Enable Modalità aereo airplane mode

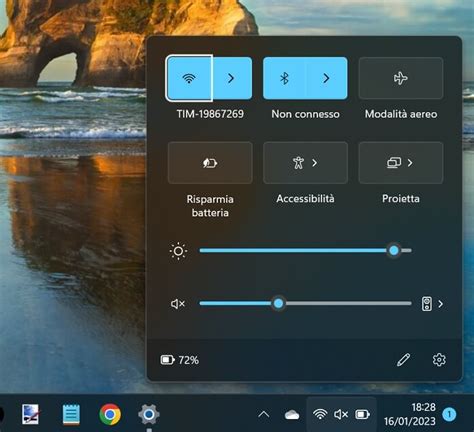coord(401,78)
